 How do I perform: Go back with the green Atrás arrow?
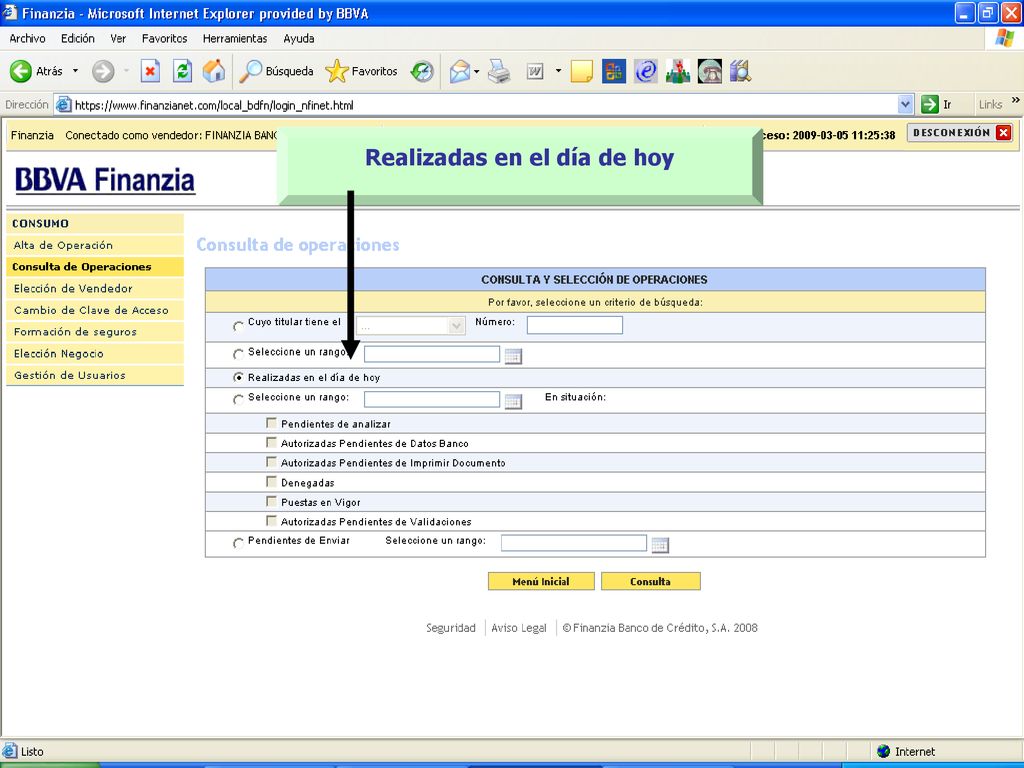(20, 71)
